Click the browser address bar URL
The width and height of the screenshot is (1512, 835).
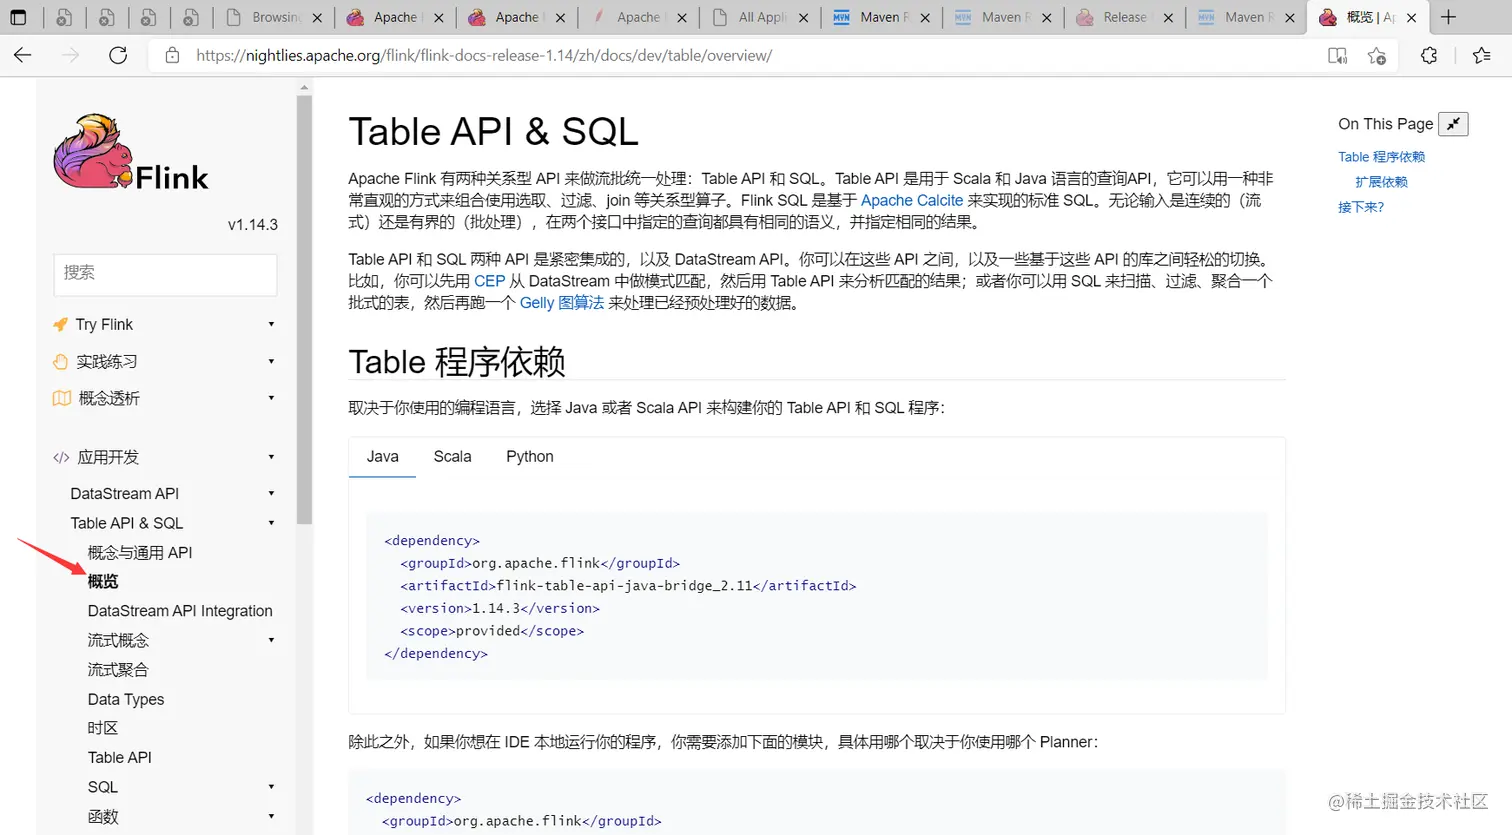click(484, 55)
